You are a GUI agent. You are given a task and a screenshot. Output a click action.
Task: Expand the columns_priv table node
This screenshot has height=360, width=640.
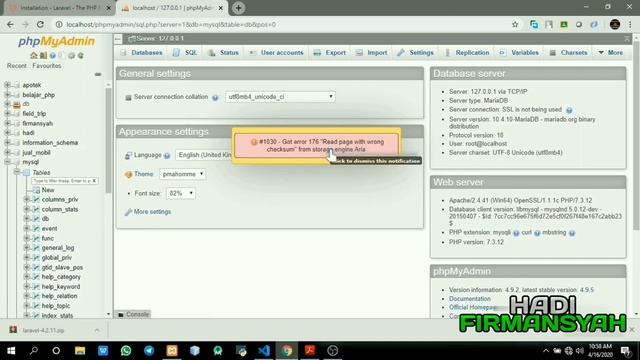27,199
